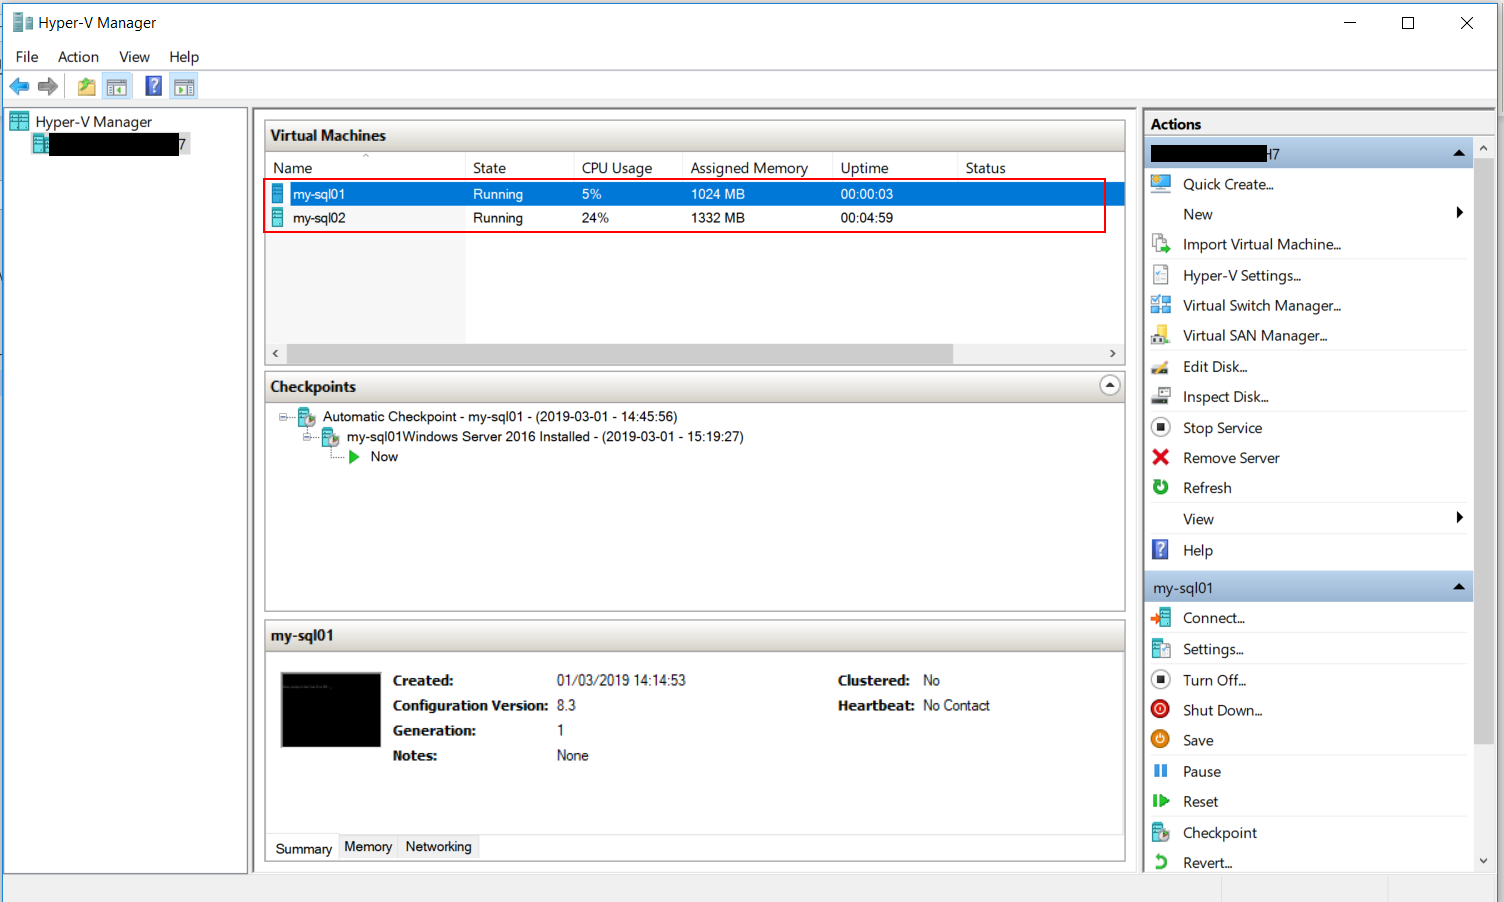Sort by the State column header

point(520,167)
